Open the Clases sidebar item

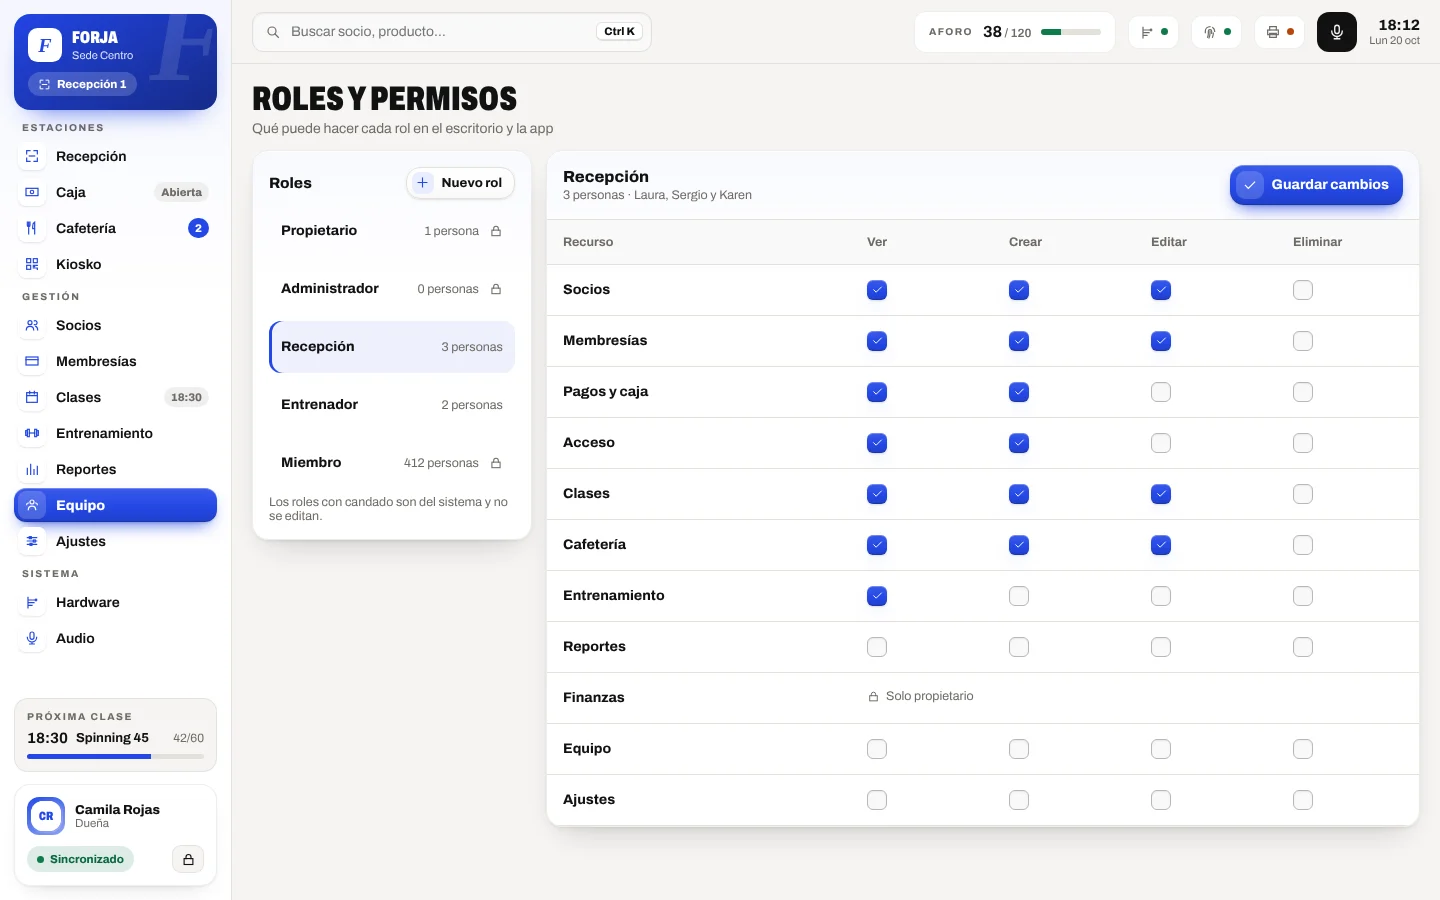point(115,398)
